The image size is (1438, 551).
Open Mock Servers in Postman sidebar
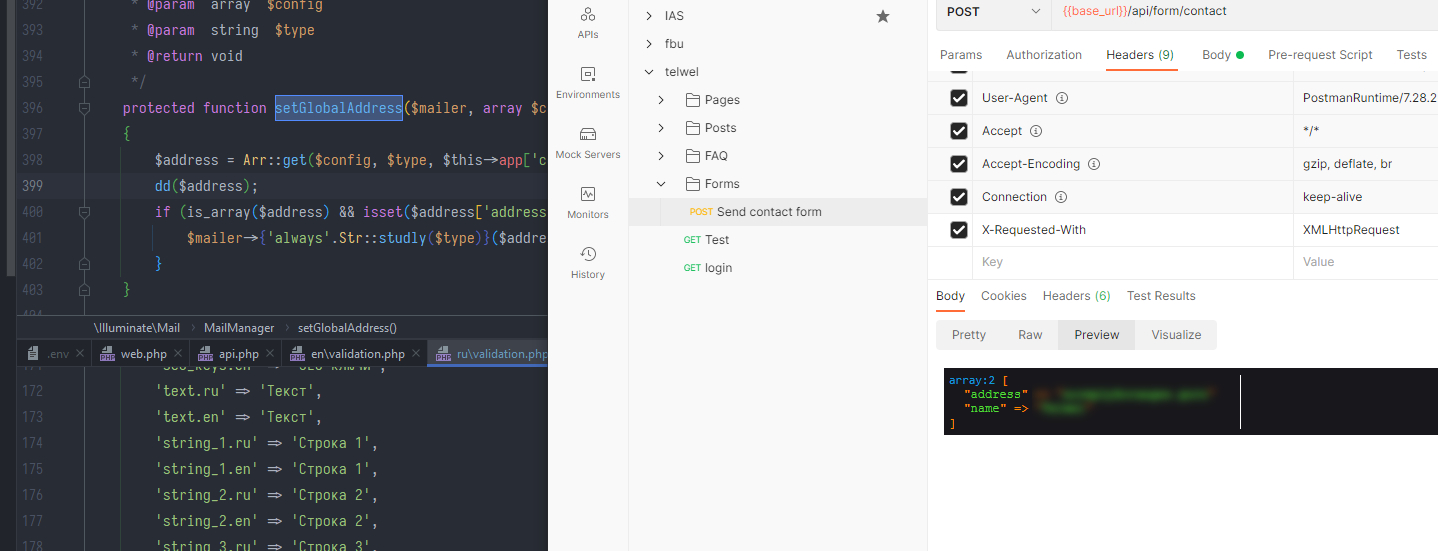pos(588,142)
